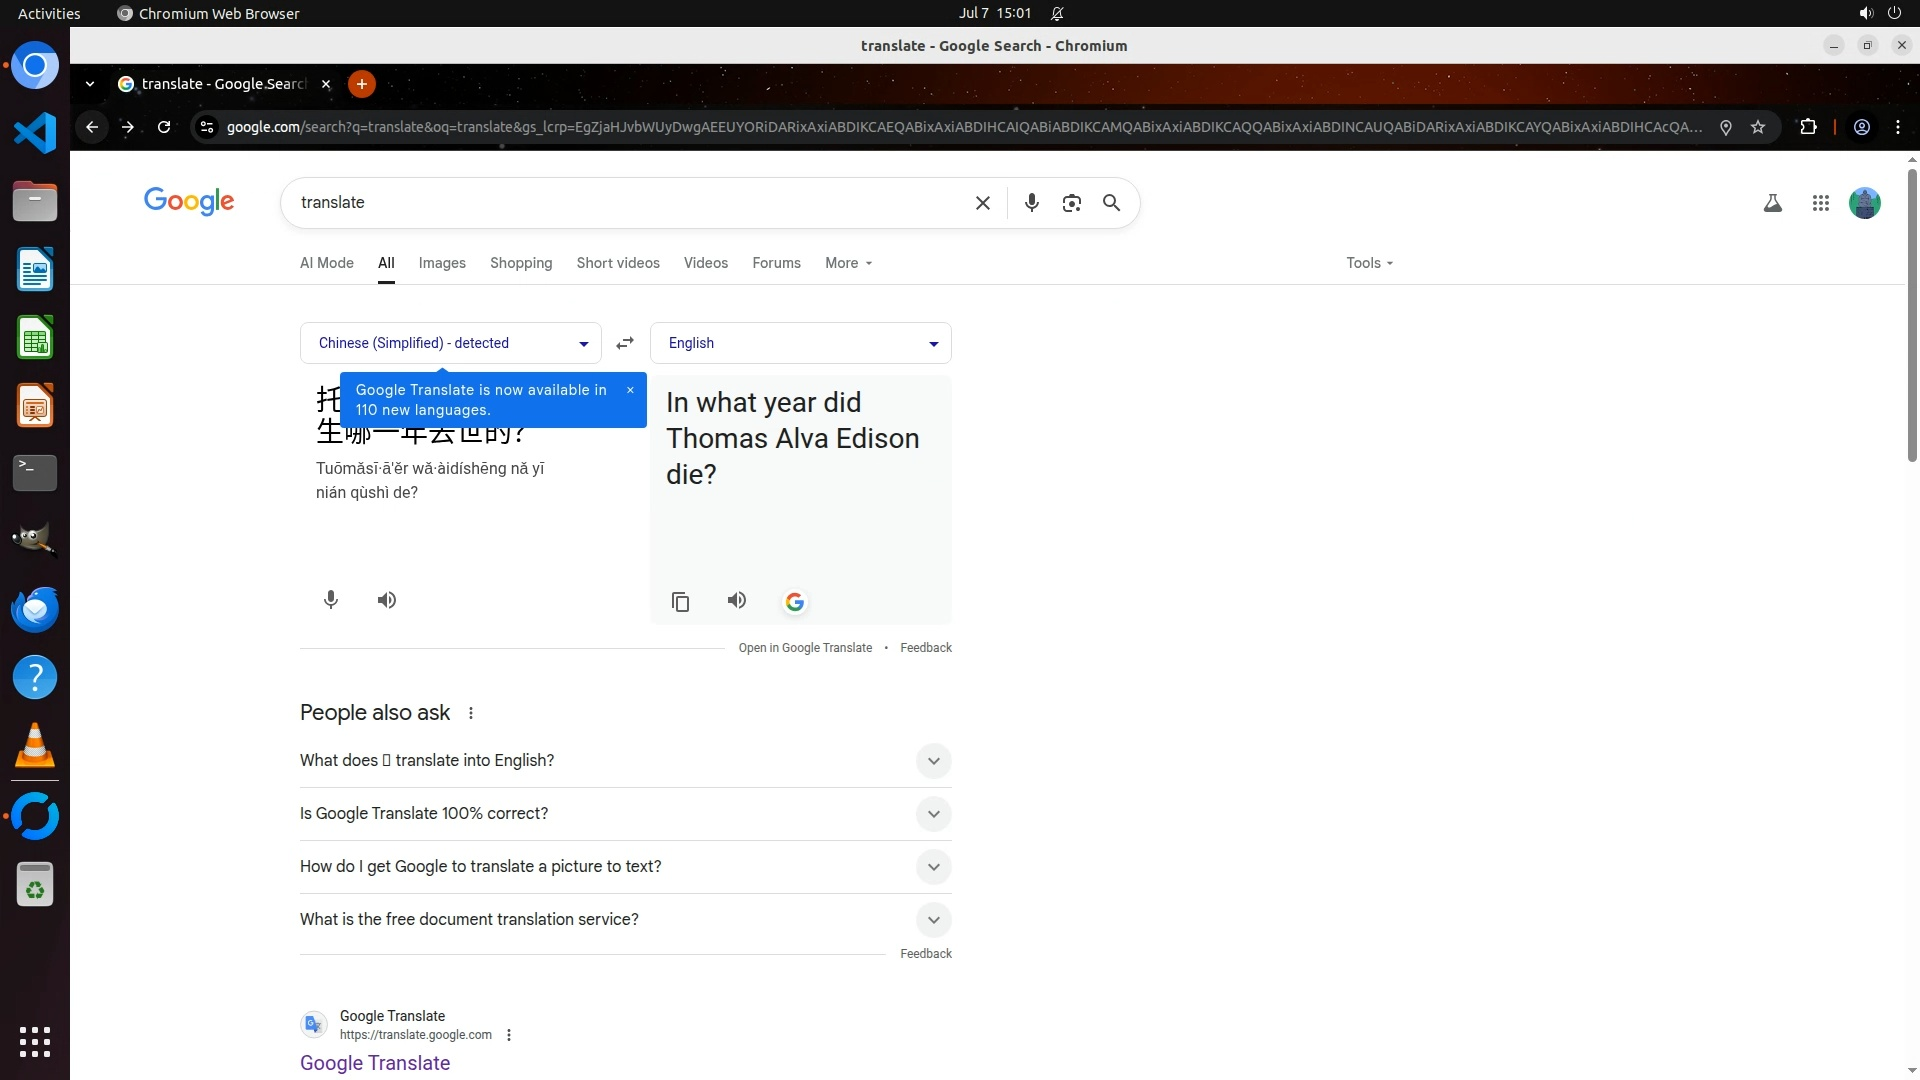Open the Google Translate search result

pos(375,1063)
